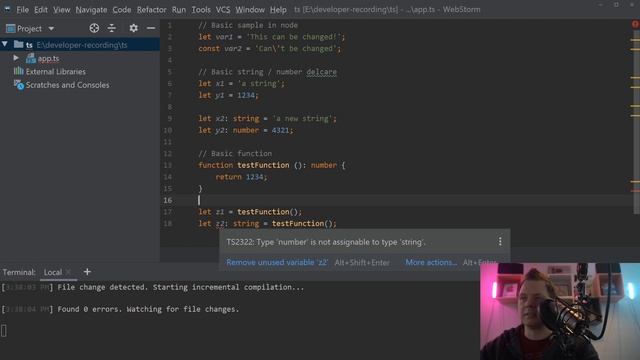This screenshot has height=360, width=640.
Task: Open the File menu
Action: pos(22,9)
